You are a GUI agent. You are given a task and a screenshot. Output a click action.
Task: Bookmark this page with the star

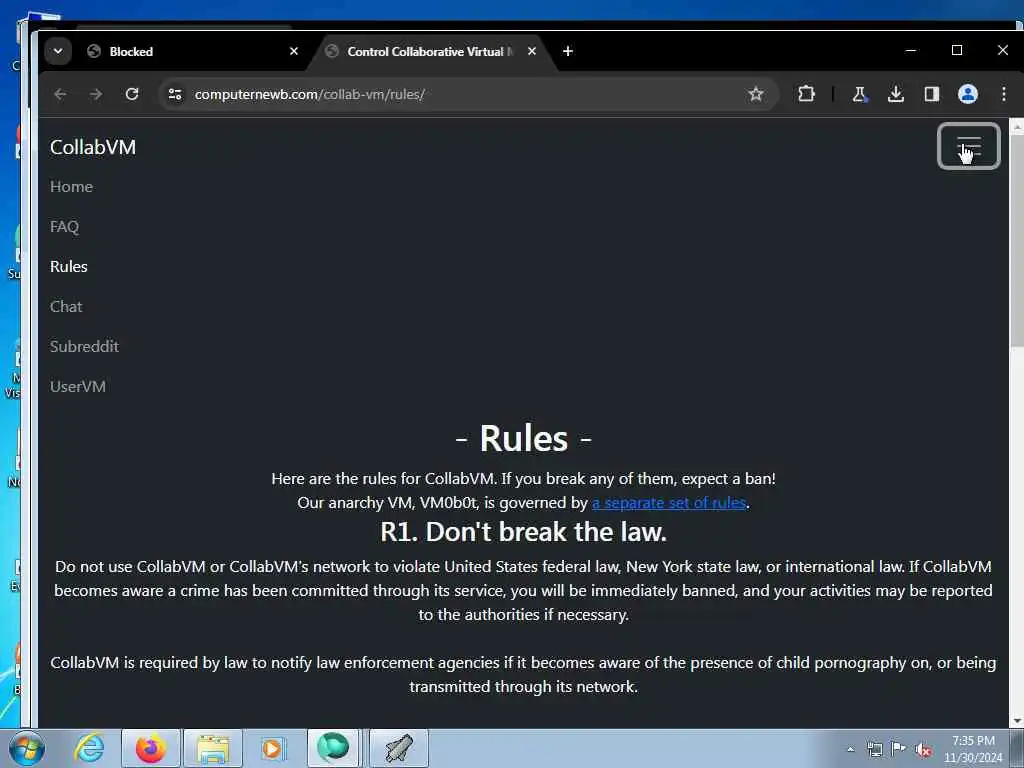coord(756,94)
